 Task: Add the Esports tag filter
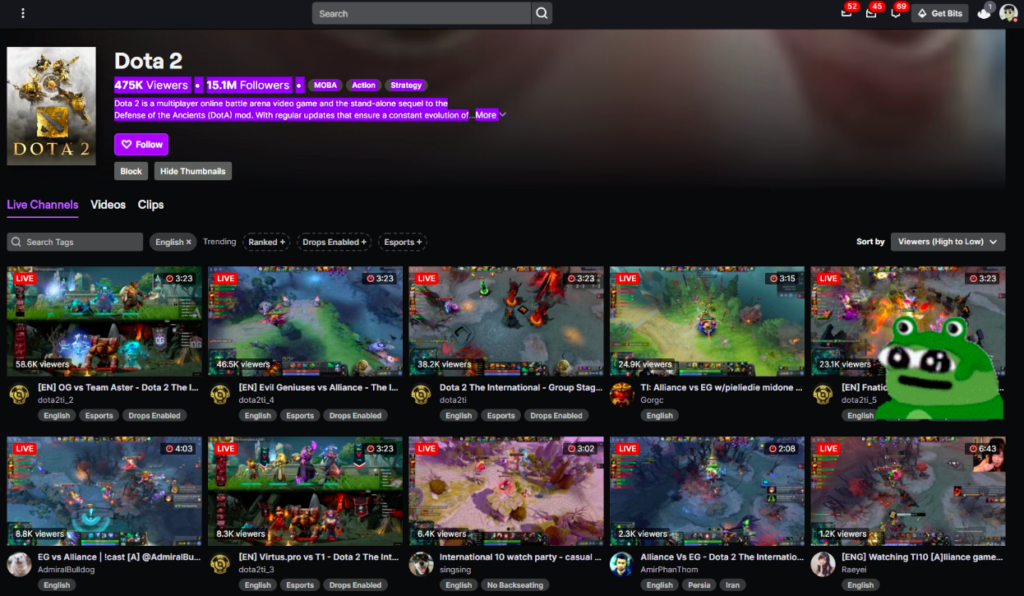pos(403,242)
